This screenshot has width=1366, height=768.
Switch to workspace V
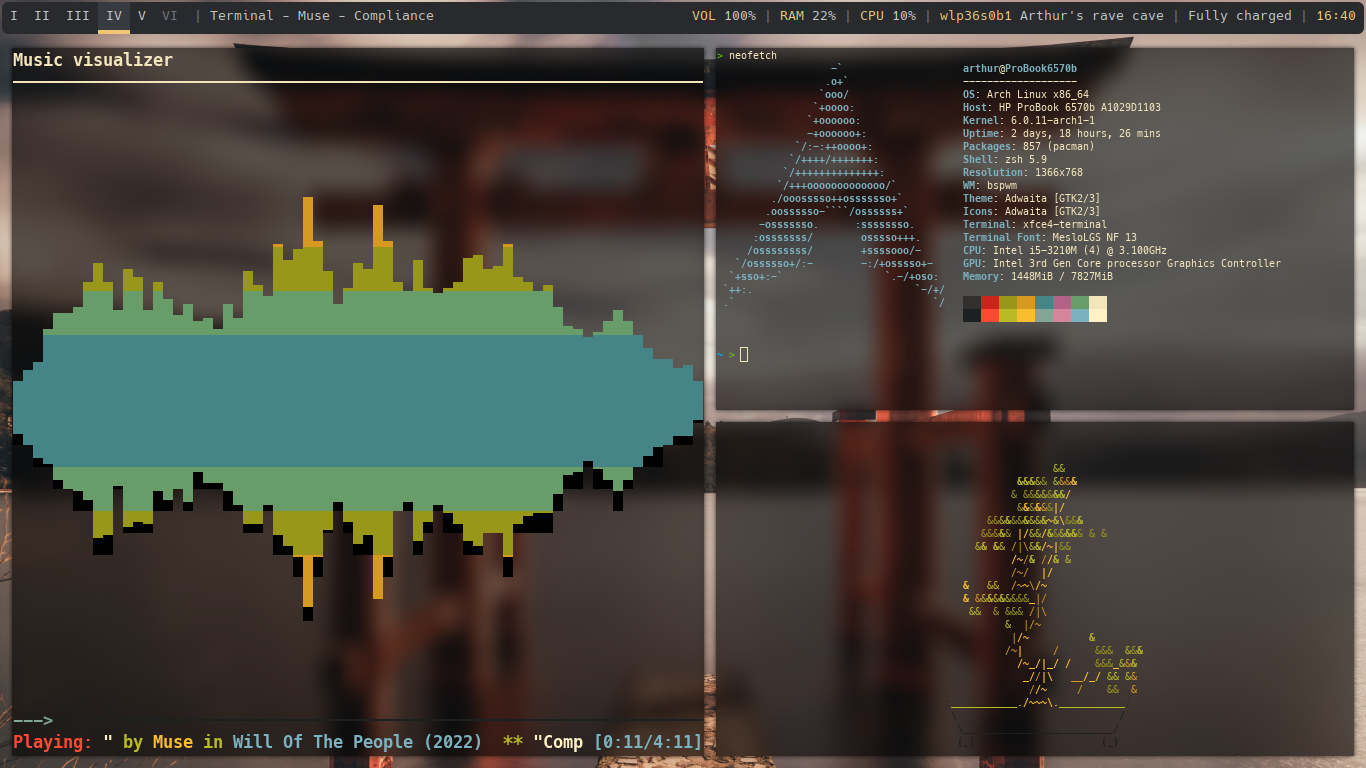click(x=142, y=16)
